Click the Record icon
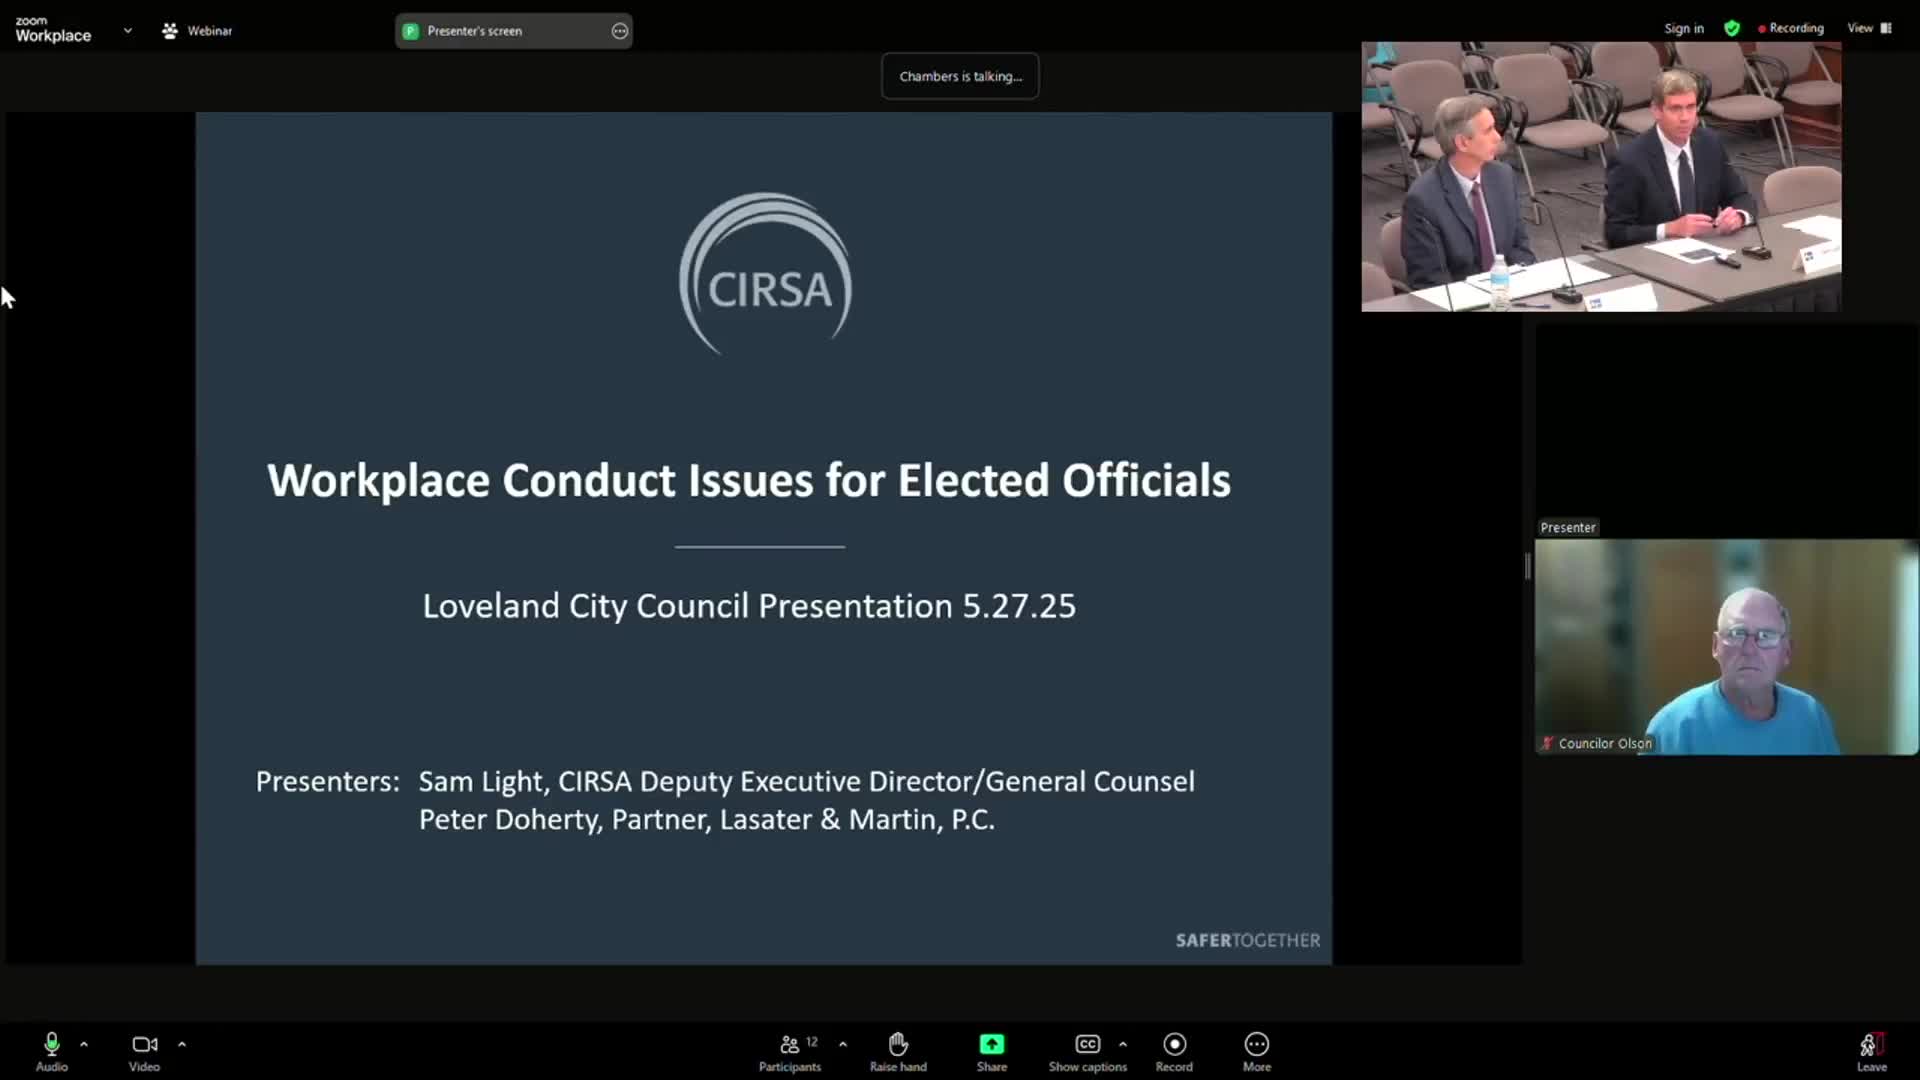The width and height of the screenshot is (1920, 1080). click(x=1174, y=1045)
